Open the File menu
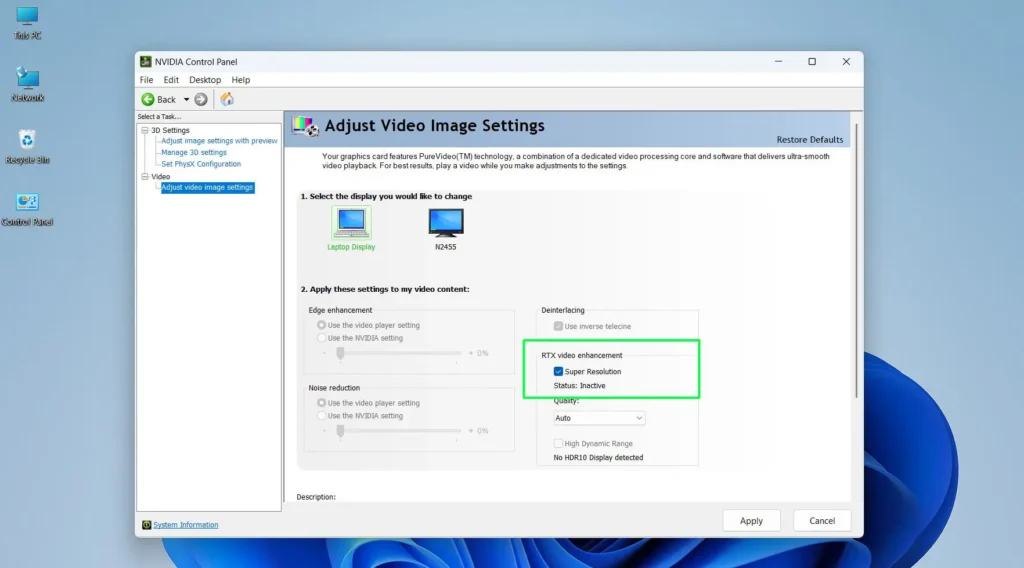Image resolution: width=1024 pixels, height=568 pixels. pos(146,80)
